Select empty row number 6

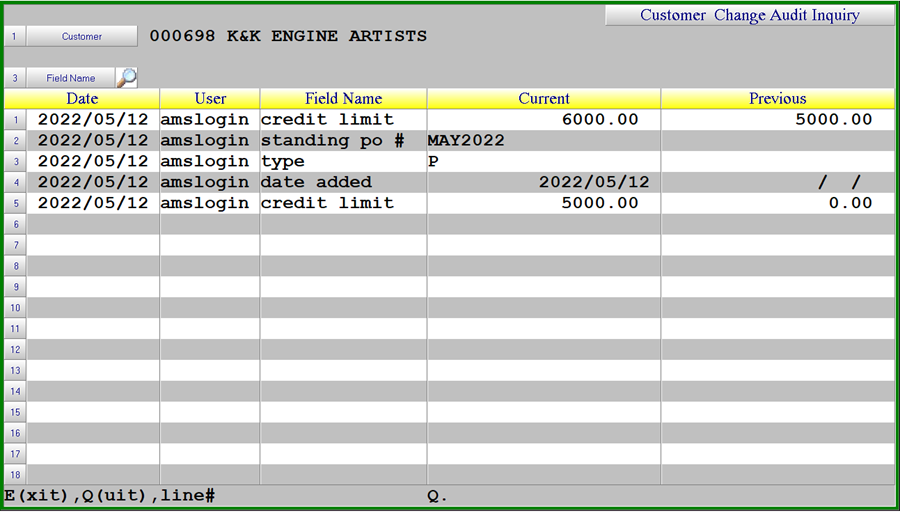[15, 224]
